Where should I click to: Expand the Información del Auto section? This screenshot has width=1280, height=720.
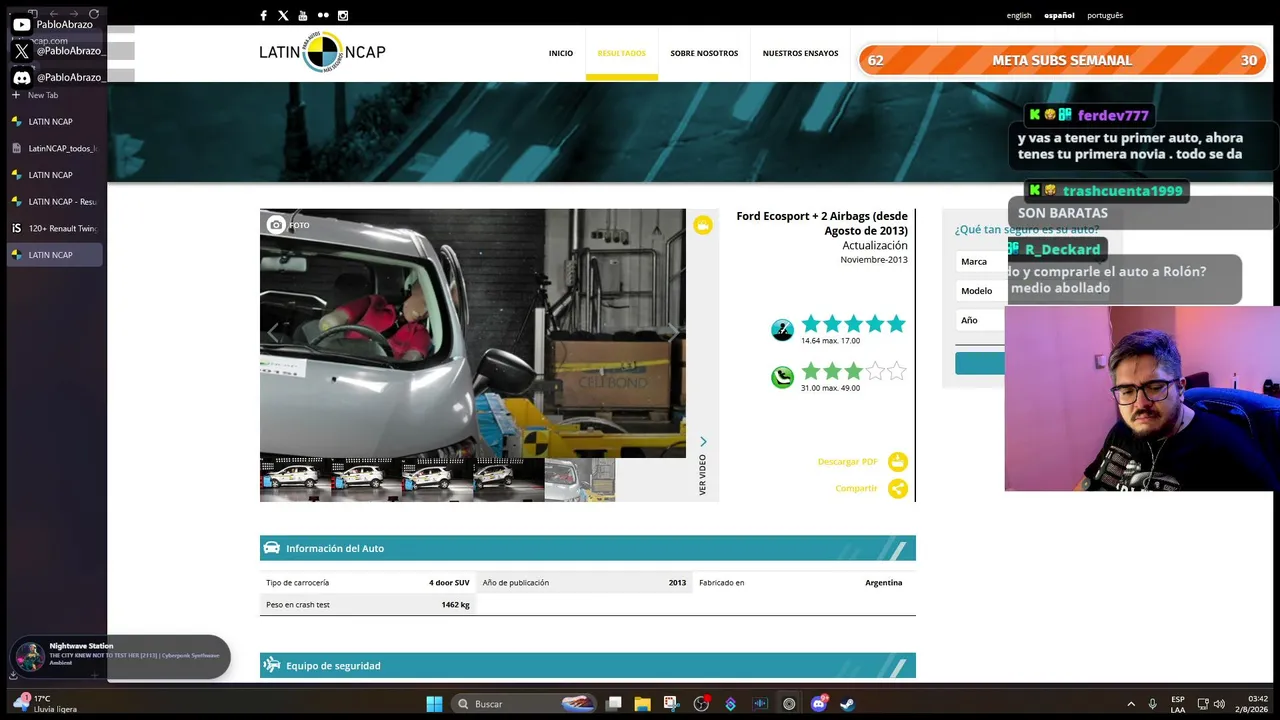pyautogui.click(x=587, y=548)
